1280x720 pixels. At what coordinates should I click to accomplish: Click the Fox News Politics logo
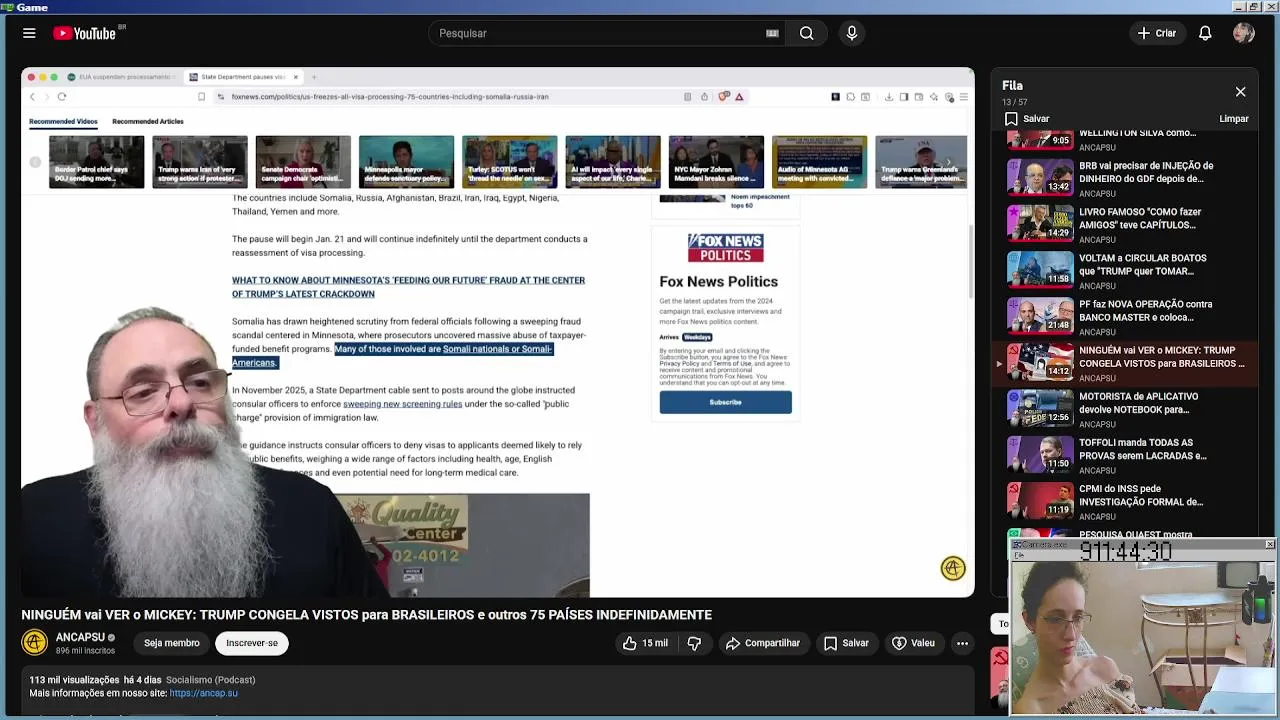point(725,248)
